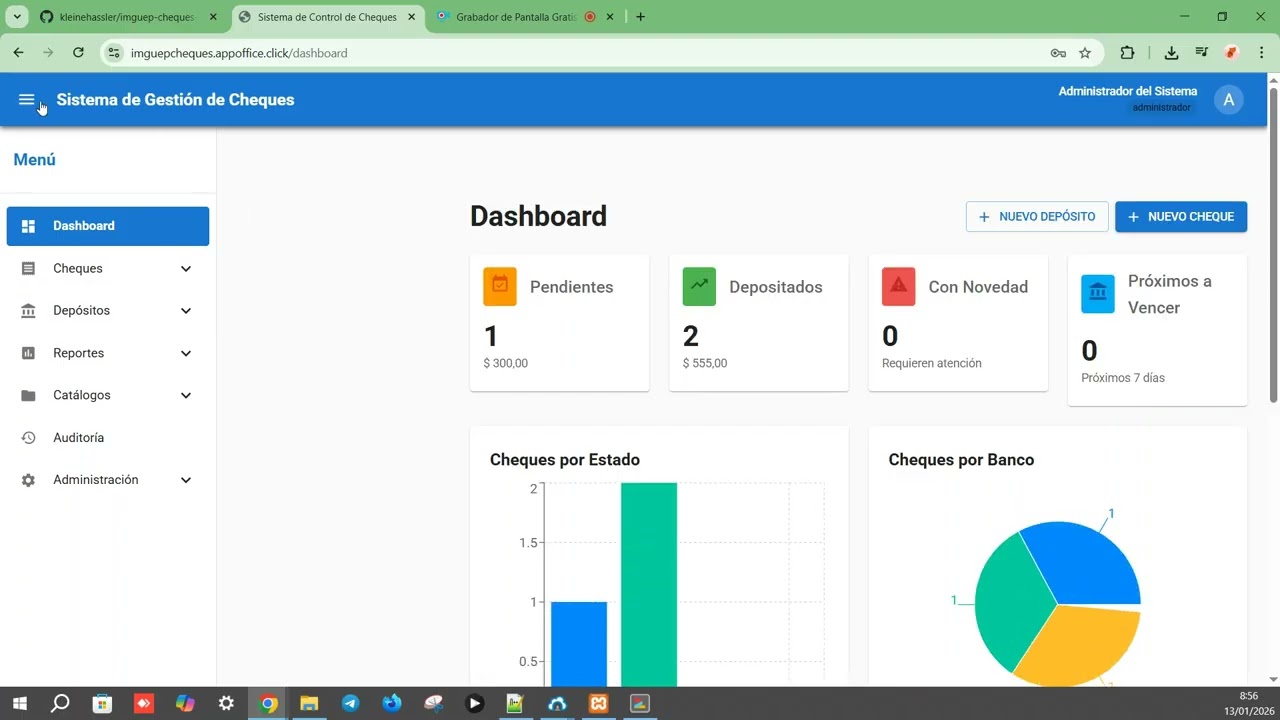1280x720 pixels.
Task: Click the Nuevo Depósito button
Action: tap(1037, 217)
